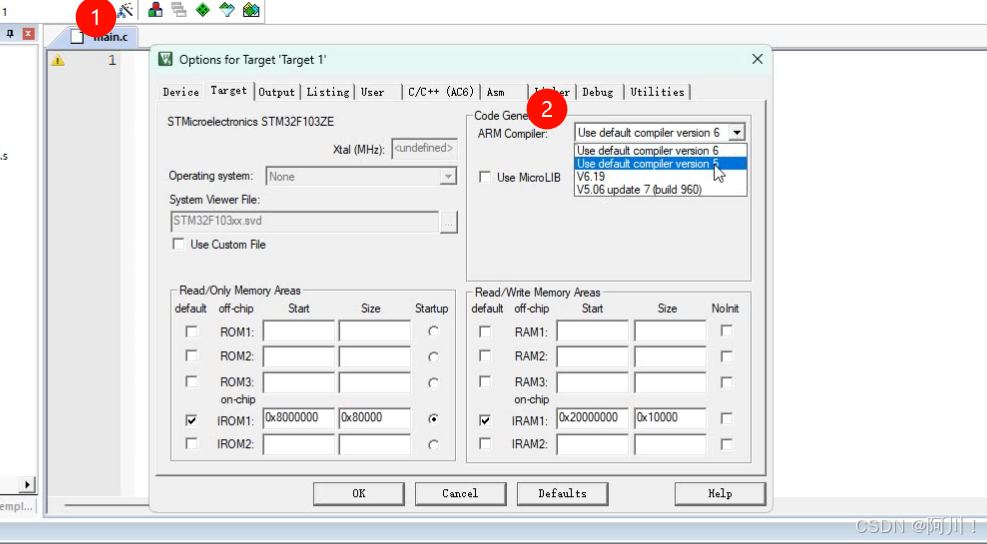Switch to the User tab

[378, 92]
